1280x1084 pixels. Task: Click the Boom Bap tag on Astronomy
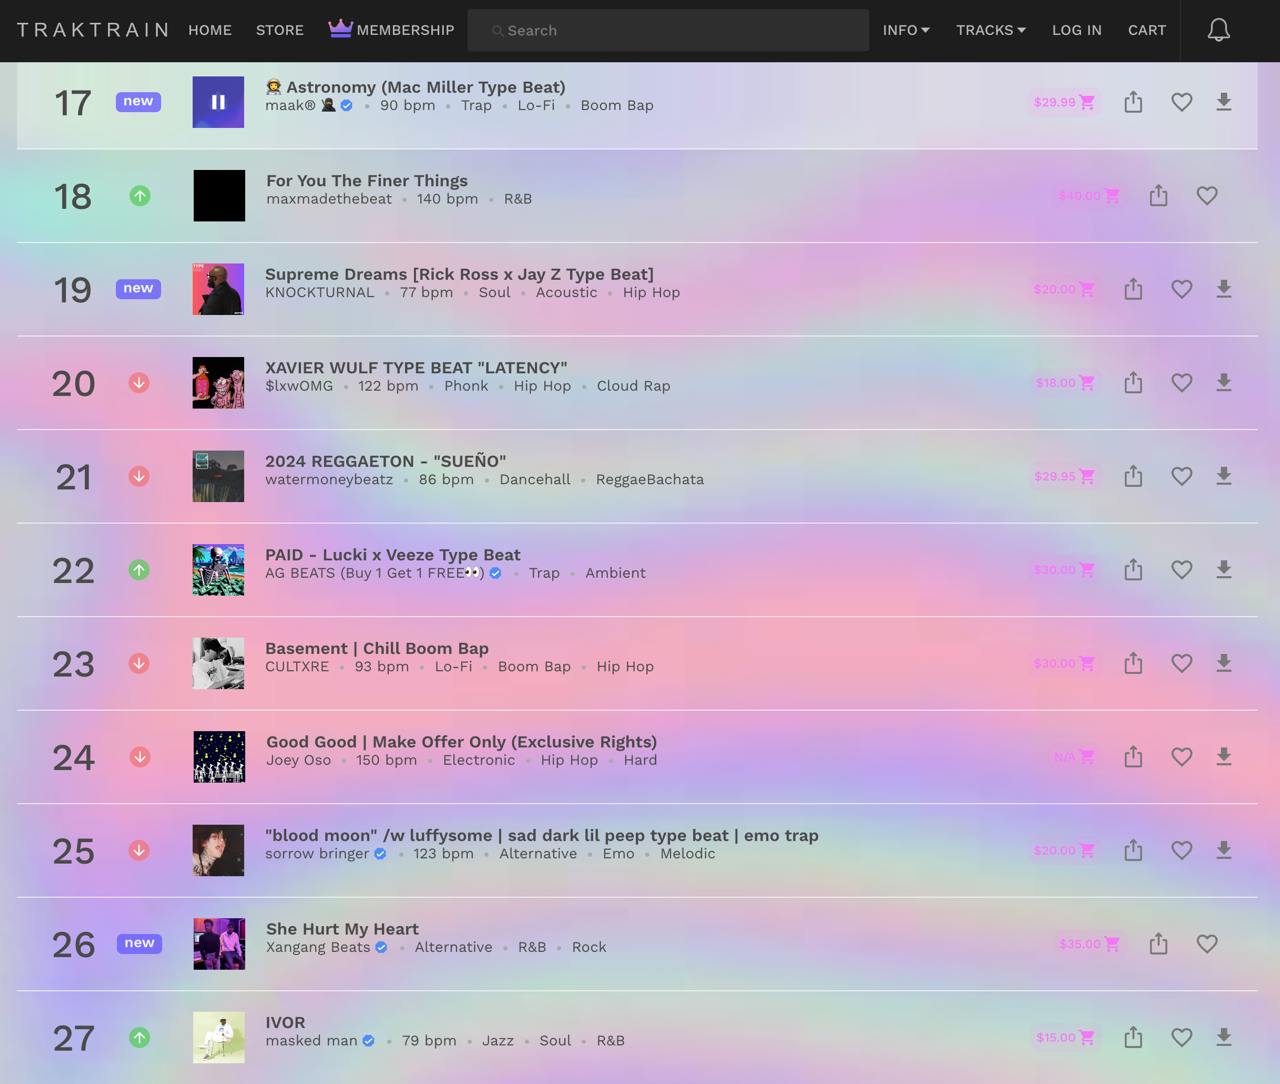[617, 105]
